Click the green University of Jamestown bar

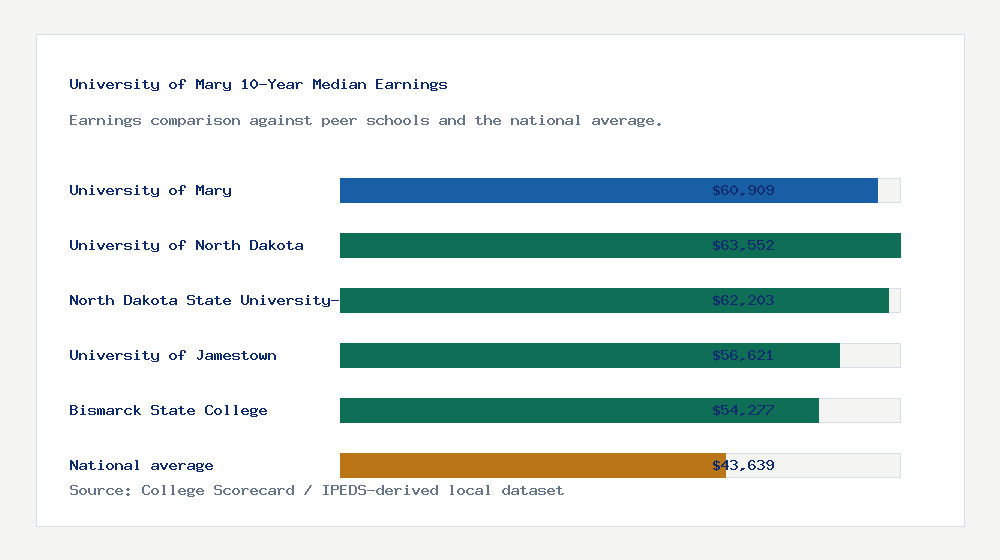(x=590, y=355)
